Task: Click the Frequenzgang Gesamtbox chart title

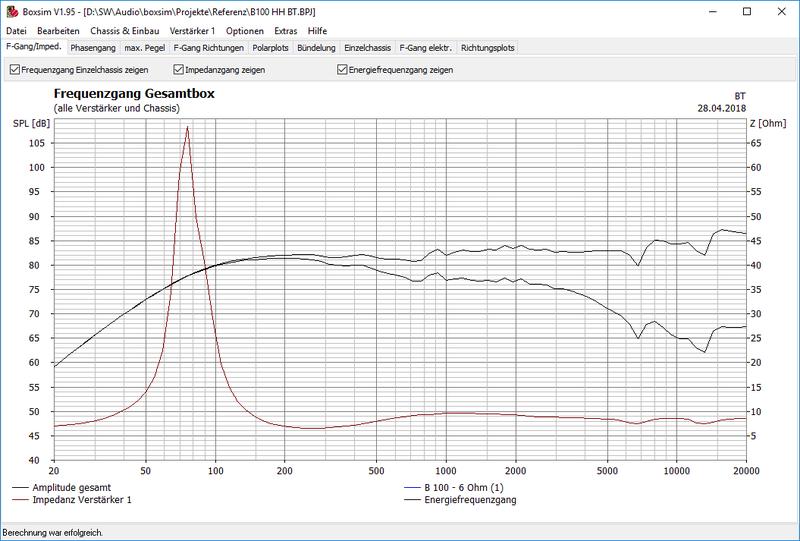Action: click(x=134, y=94)
